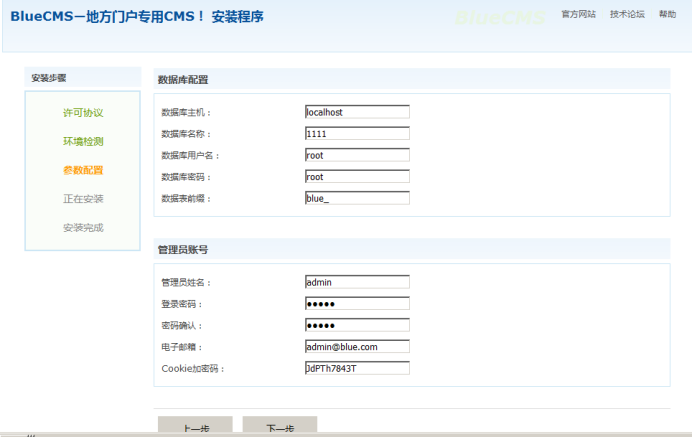Focus the 数据库主机 field containing localhost
This screenshot has height=438, width=693.
[357, 112]
